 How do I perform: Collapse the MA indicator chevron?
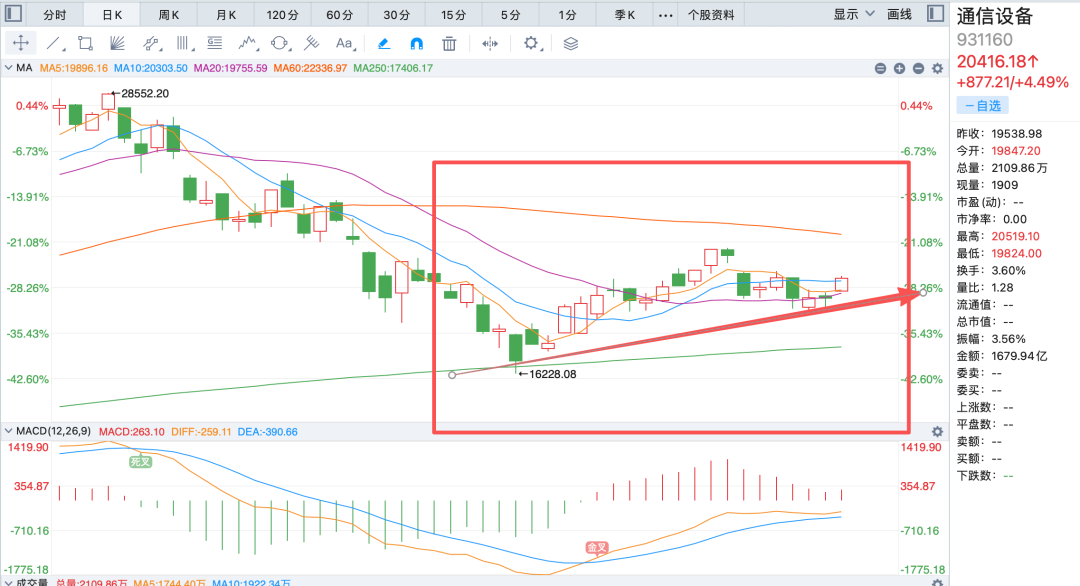pyautogui.click(x=8, y=68)
